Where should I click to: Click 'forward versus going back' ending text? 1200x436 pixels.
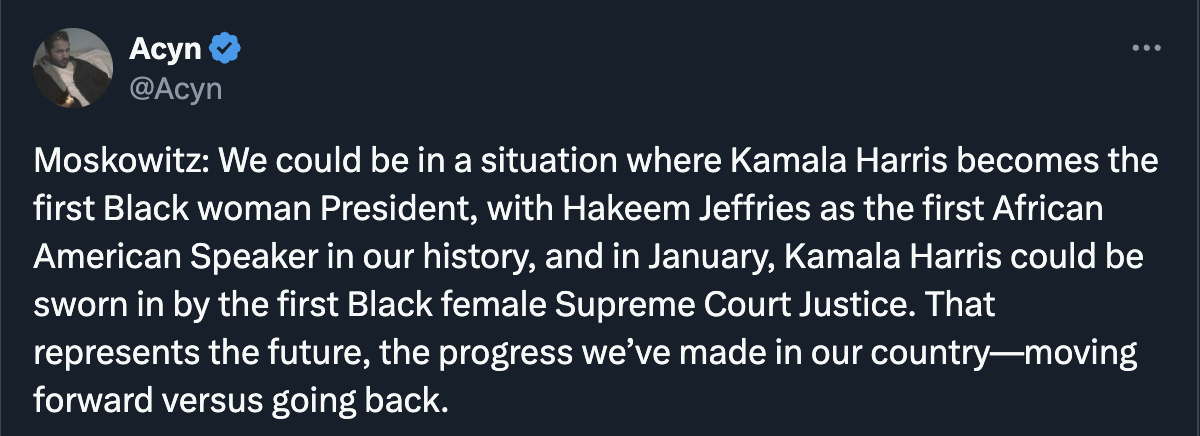(x=237, y=400)
